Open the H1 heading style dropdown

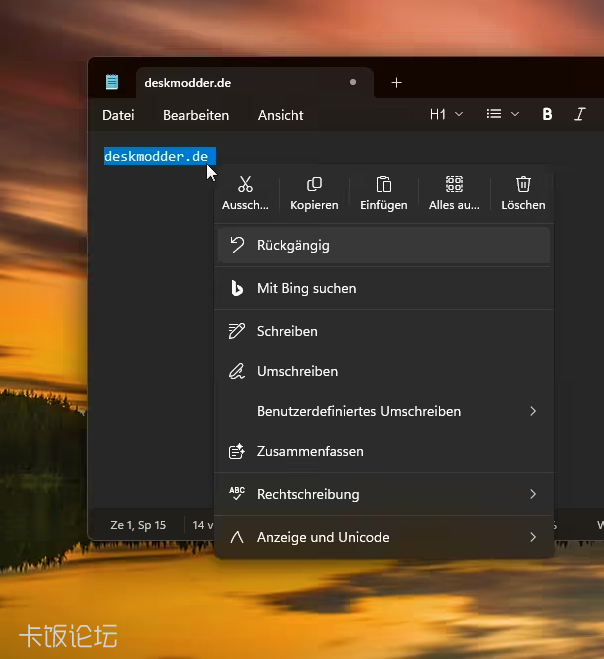(x=446, y=114)
